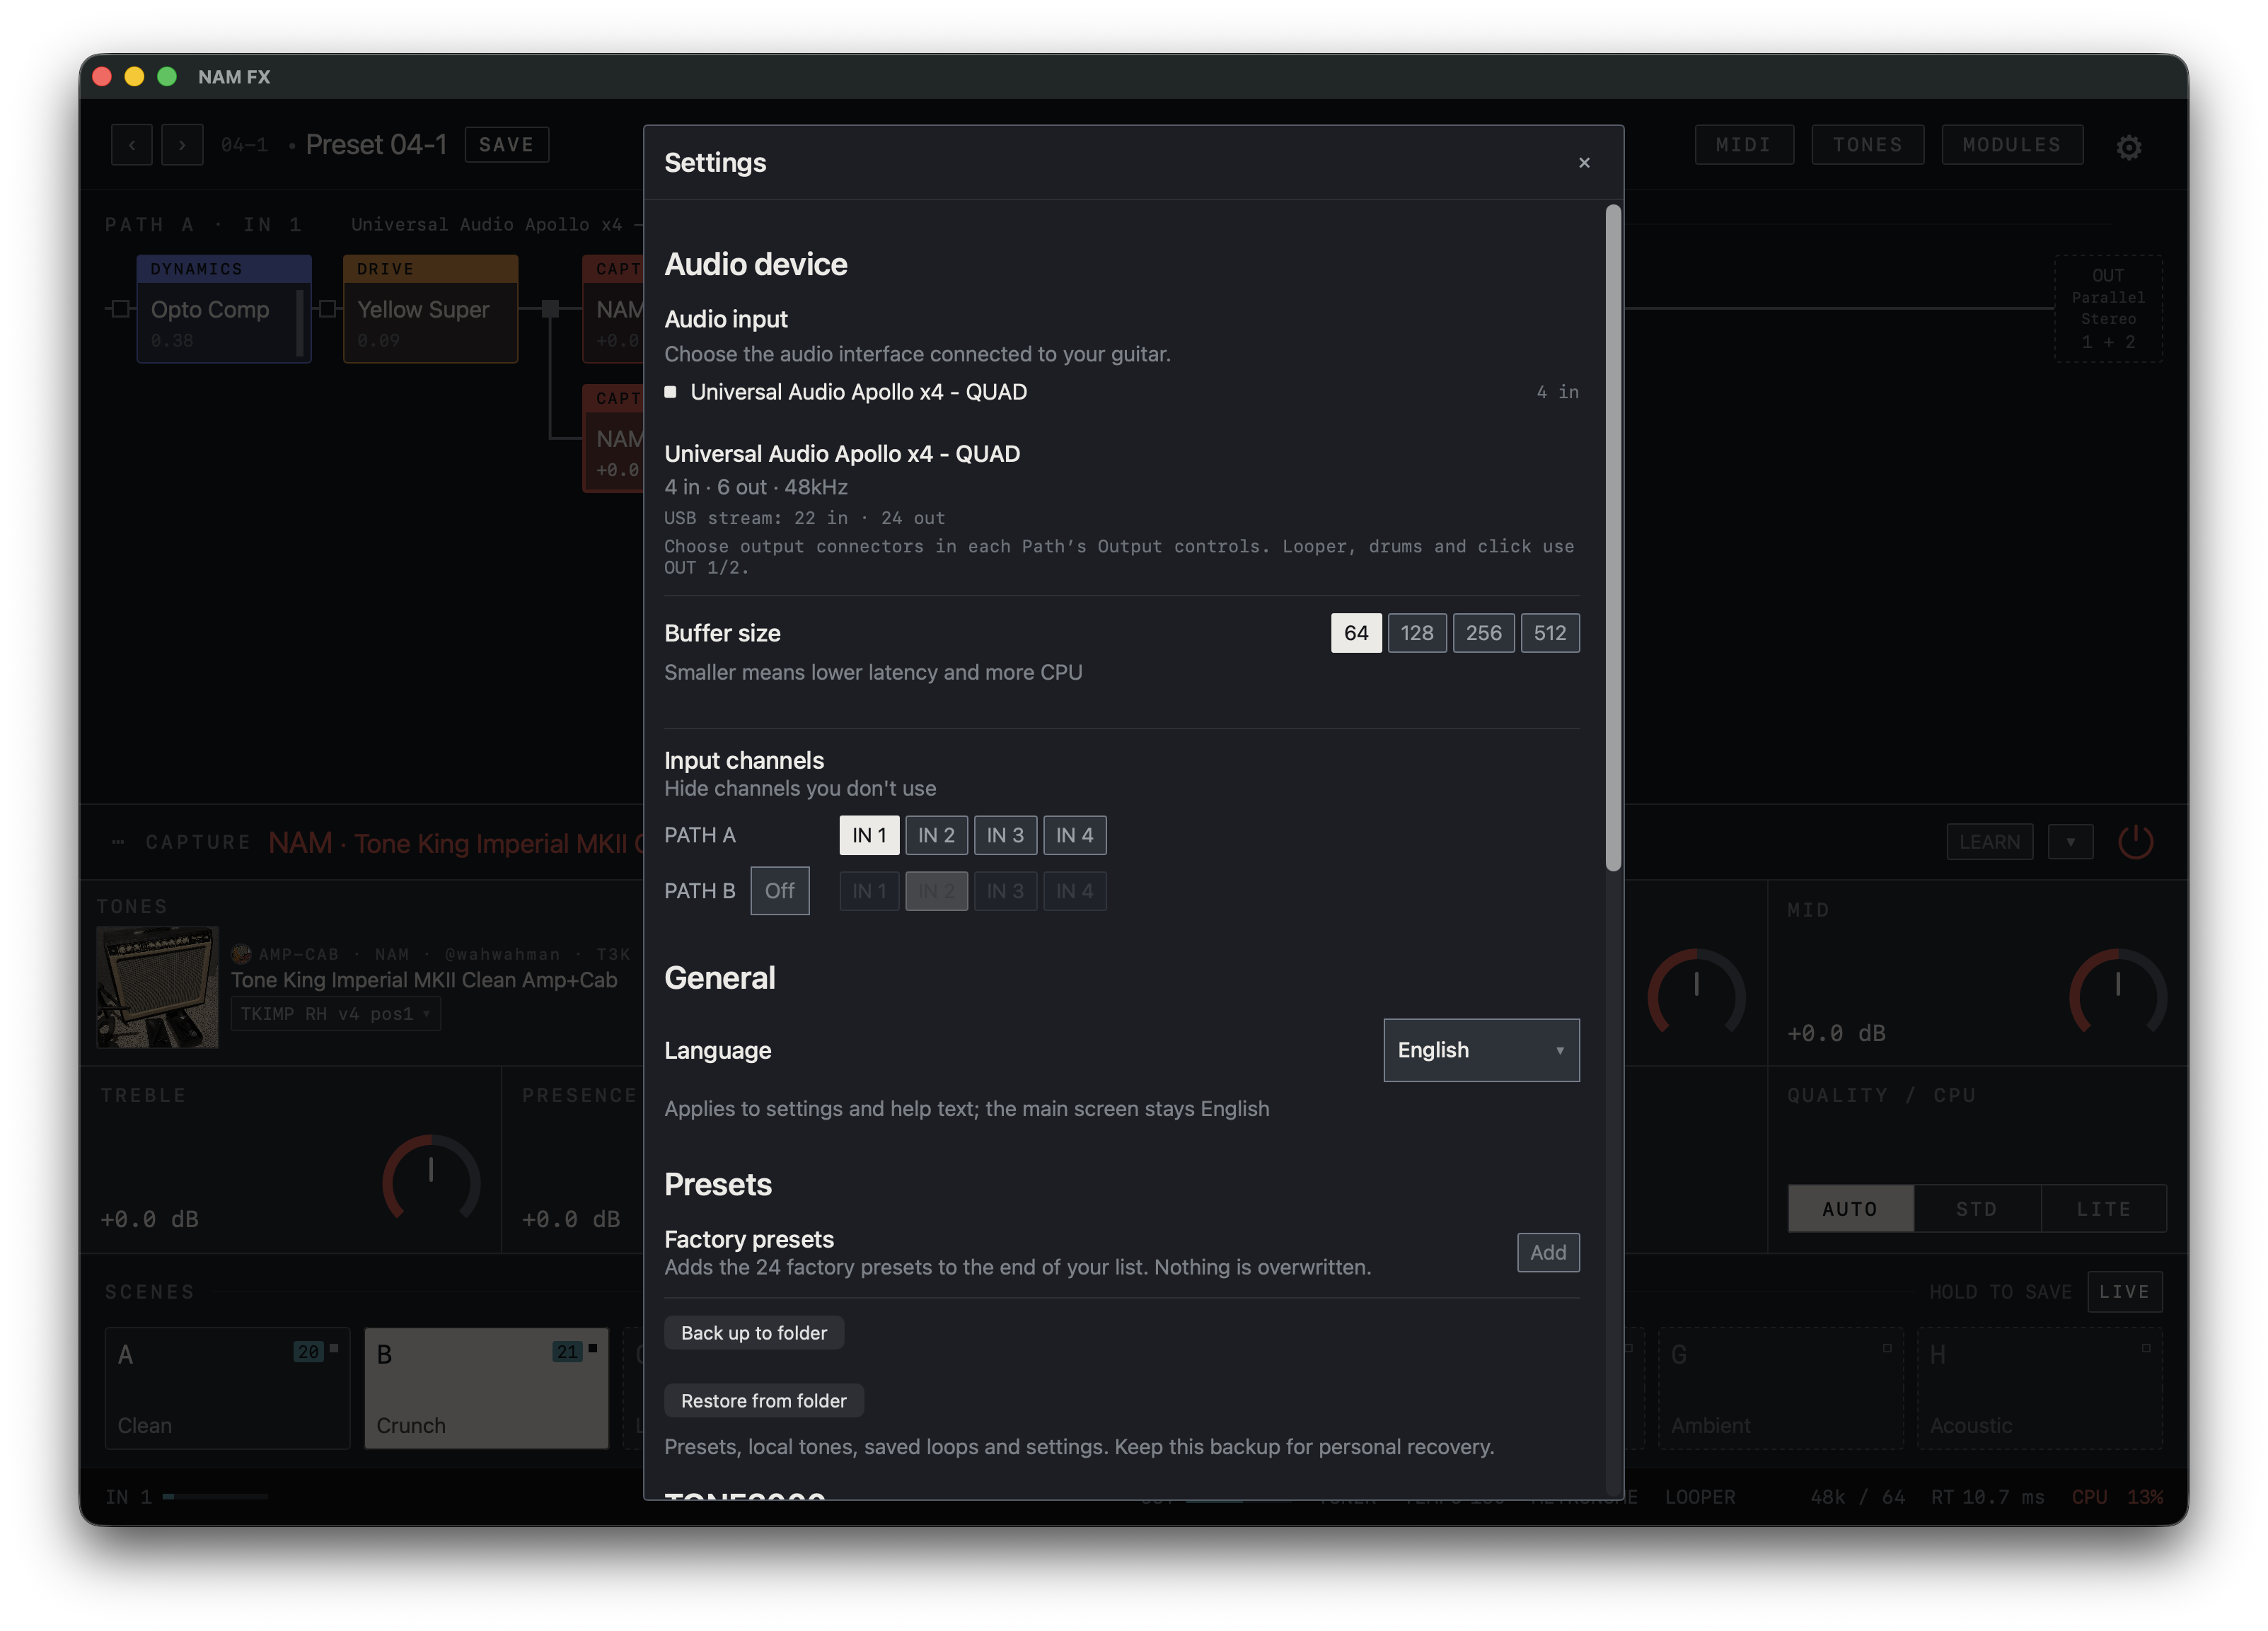
Task: Open the Language dropdown set to English
Action: [x=1481, y=1050]
